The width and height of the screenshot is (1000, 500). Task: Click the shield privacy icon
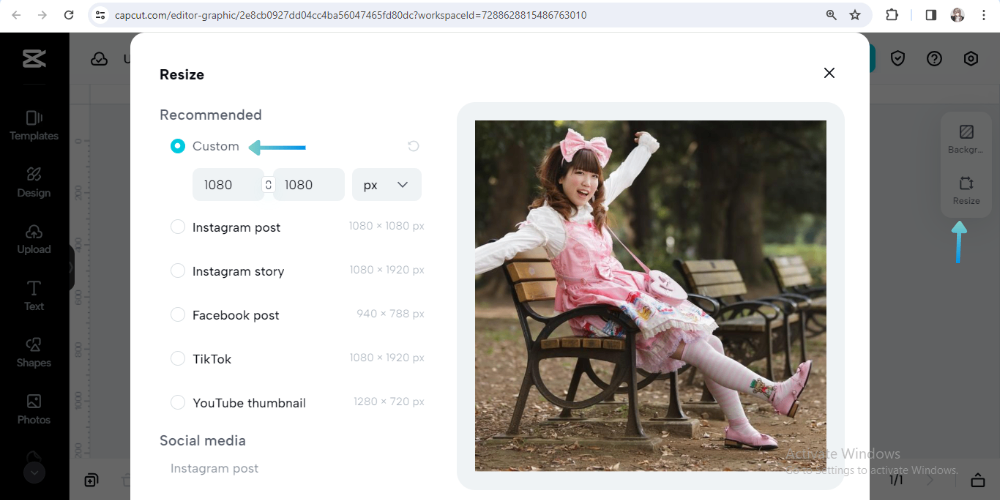(x=898, y=59)
